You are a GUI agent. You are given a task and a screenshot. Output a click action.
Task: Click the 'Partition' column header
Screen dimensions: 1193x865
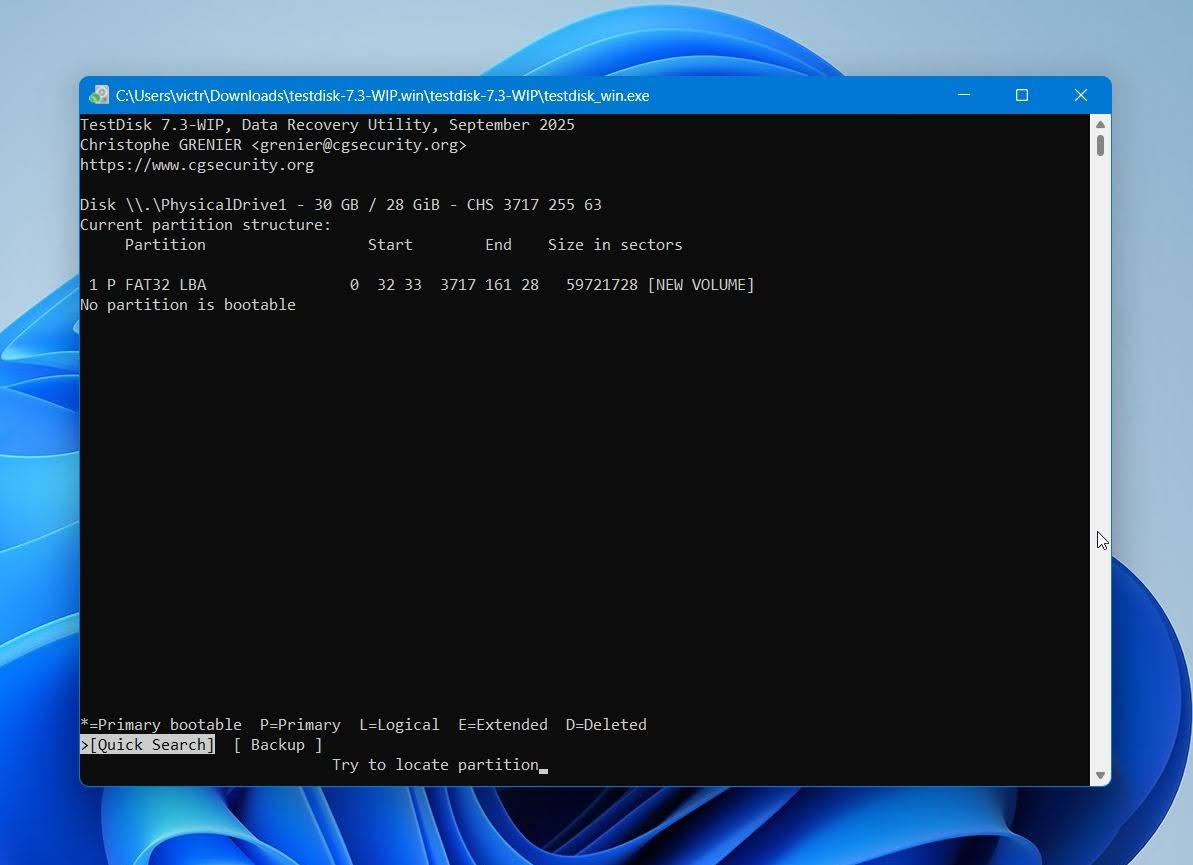(x=165, y=245)
